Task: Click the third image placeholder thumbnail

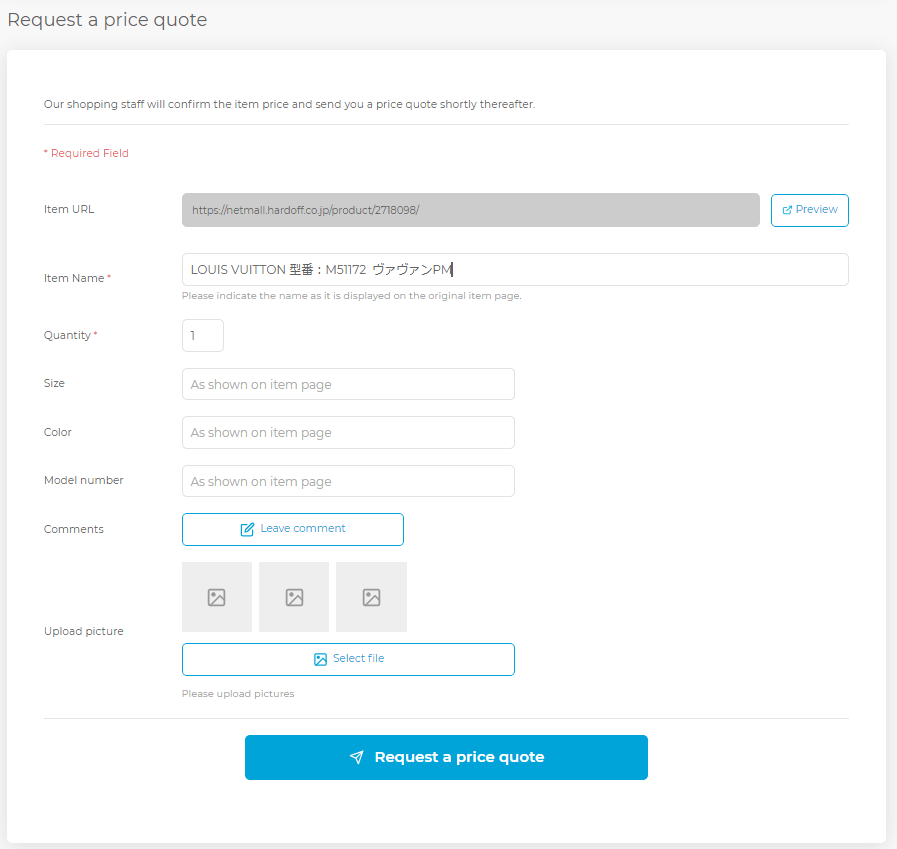Action: (371, 597)
